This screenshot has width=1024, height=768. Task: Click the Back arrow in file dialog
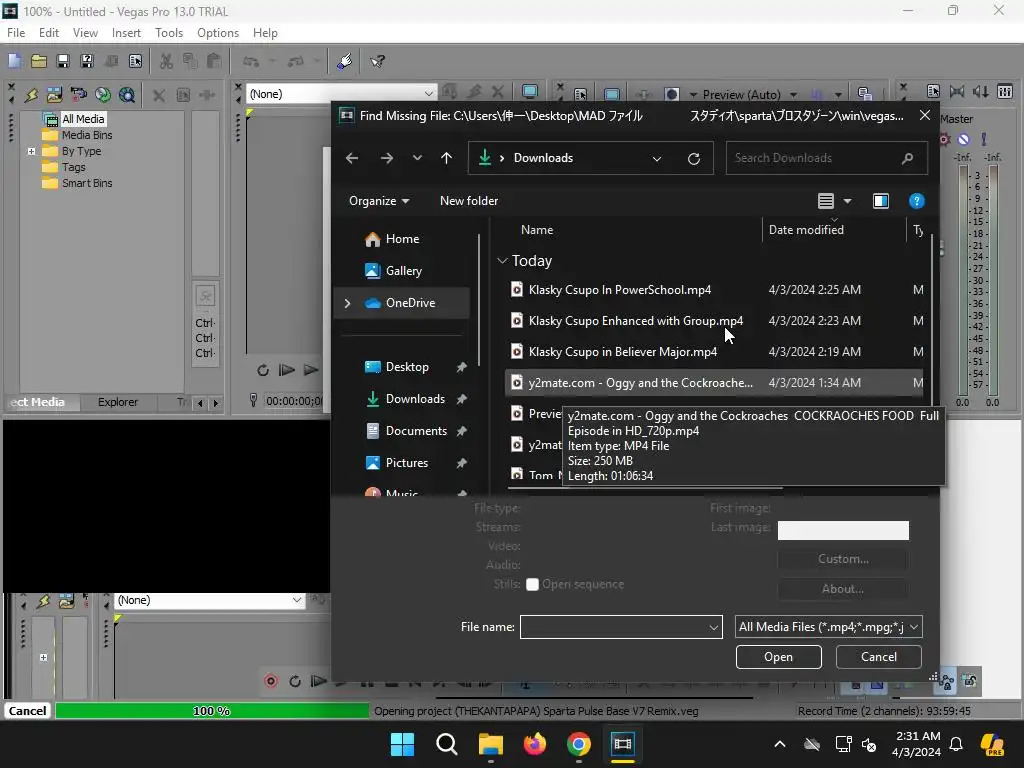351,158
